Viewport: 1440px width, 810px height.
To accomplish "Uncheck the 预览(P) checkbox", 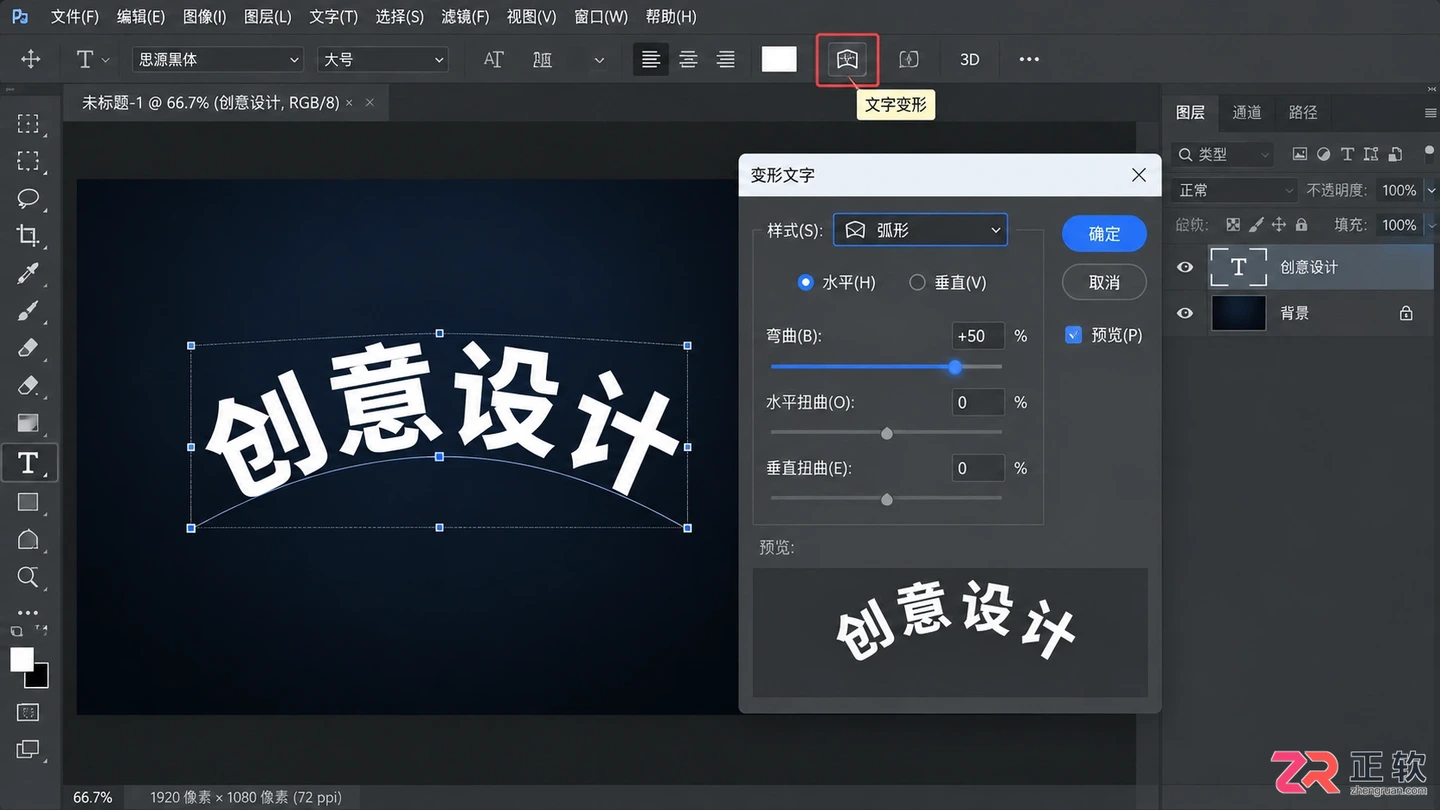I will tap(1073, 335).
